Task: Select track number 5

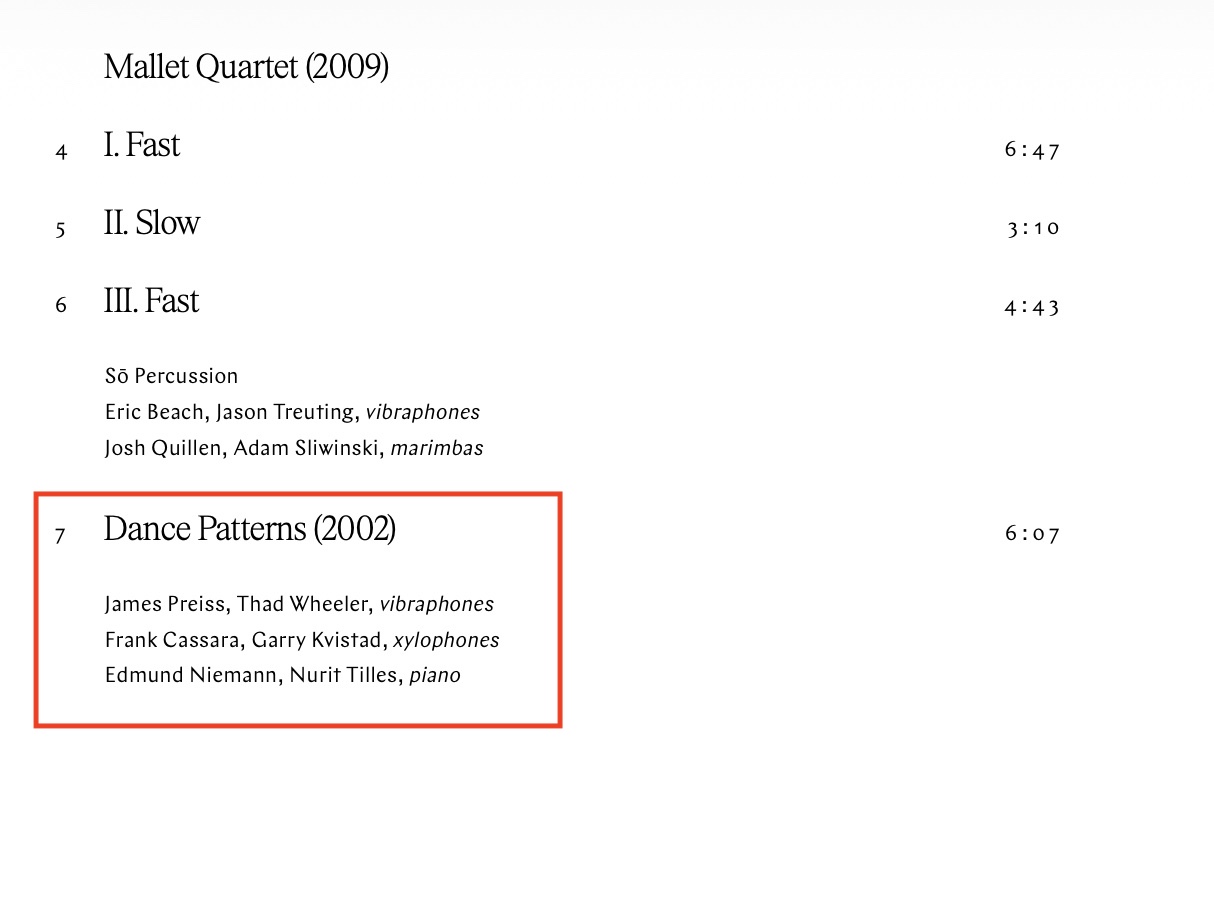Action: pyautogui.click(x=62, y=230)
